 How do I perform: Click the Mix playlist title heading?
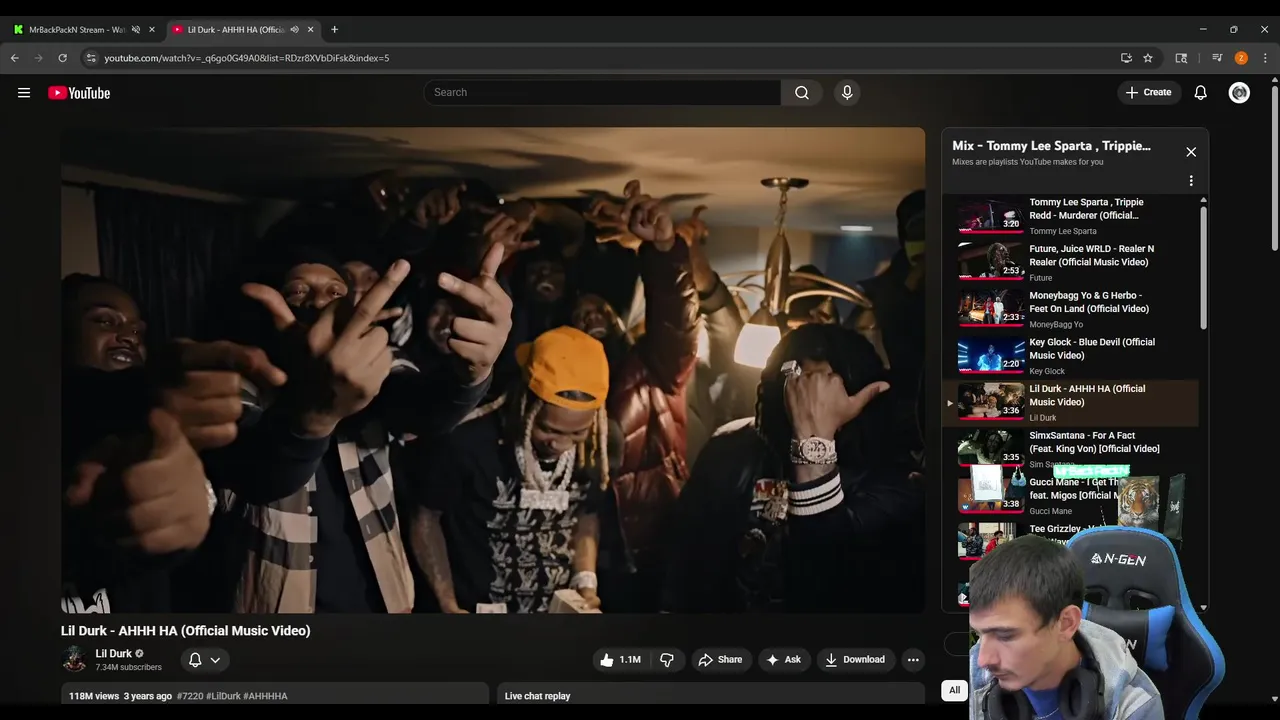click(x=1051, y=146)
